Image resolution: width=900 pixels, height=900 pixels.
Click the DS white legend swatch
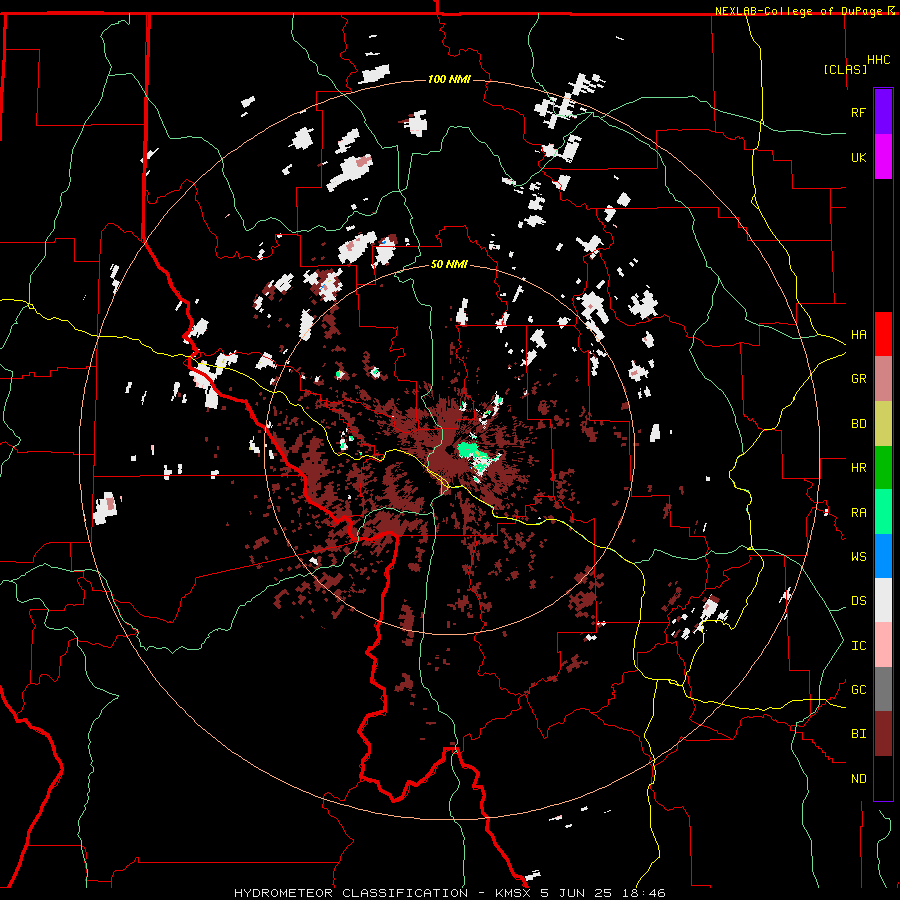click(x=883, y=601)
